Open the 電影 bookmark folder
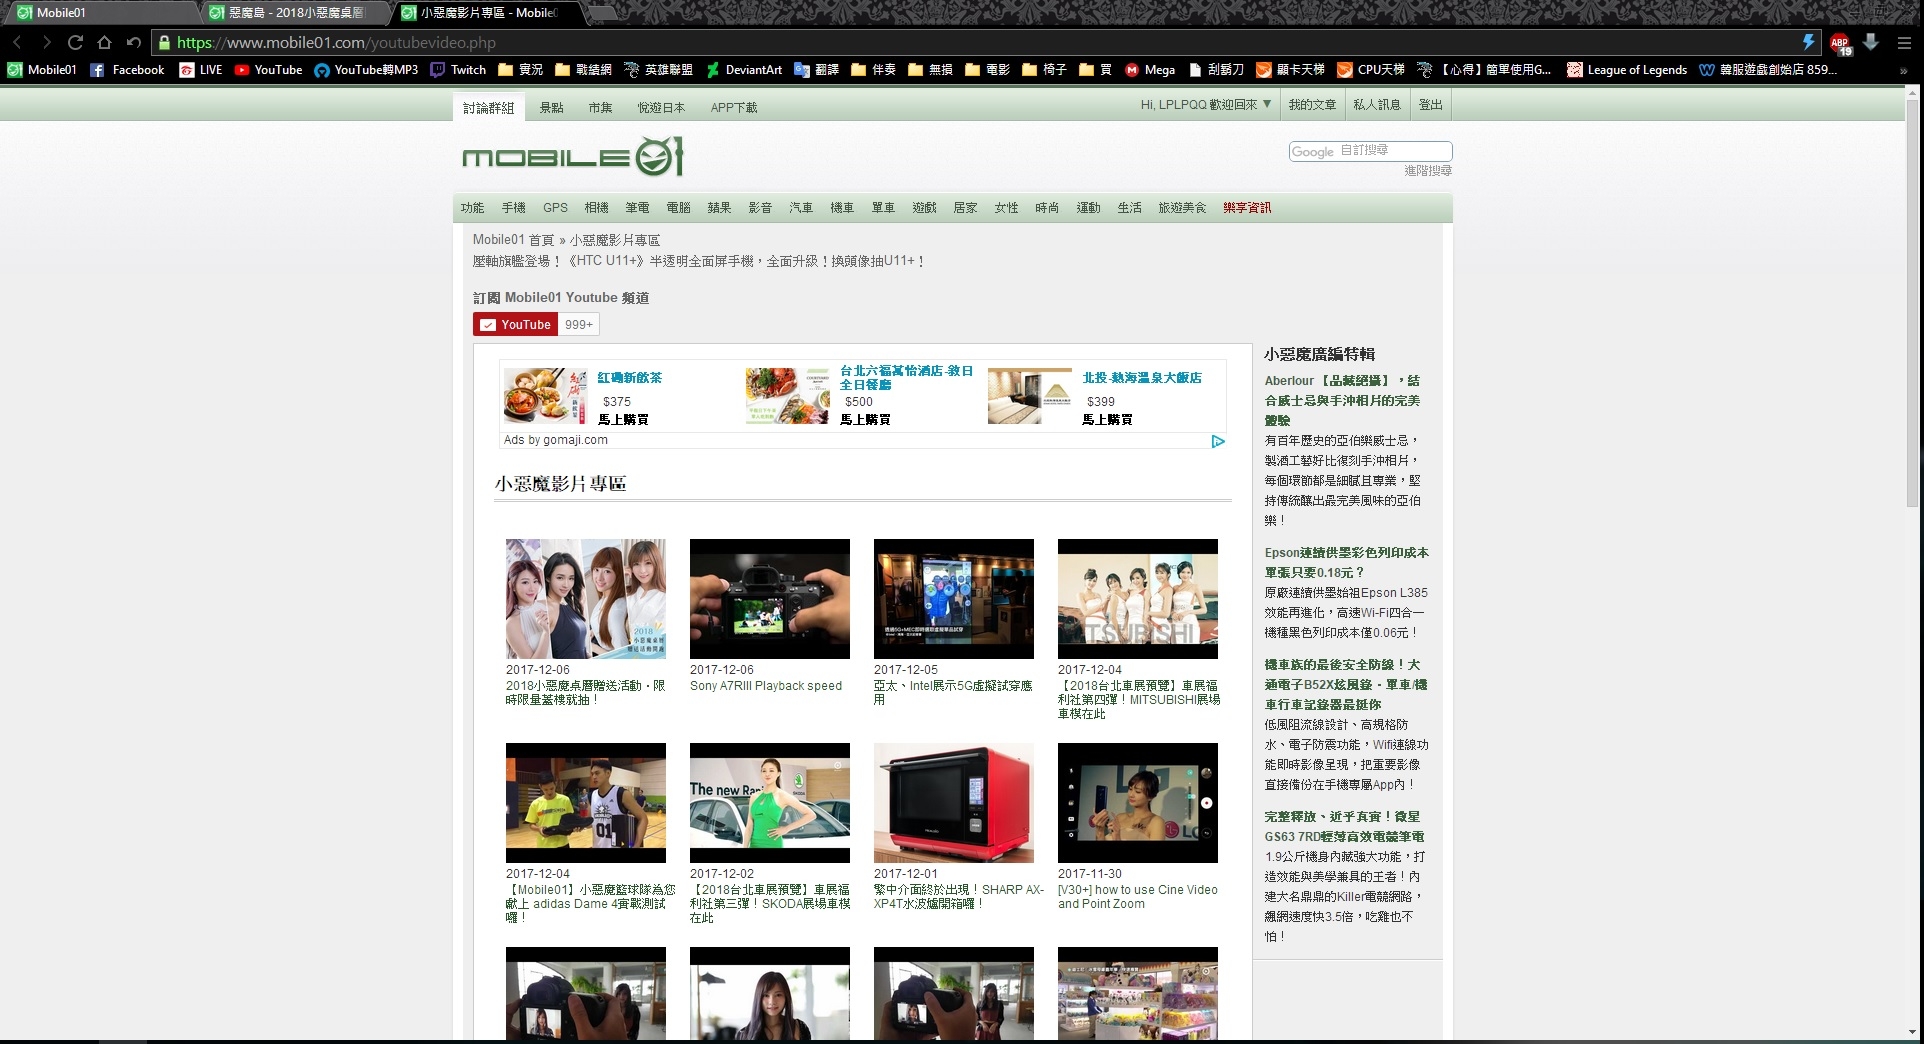The height and width of the screenshot is (1044, 1924). [987, 70]
